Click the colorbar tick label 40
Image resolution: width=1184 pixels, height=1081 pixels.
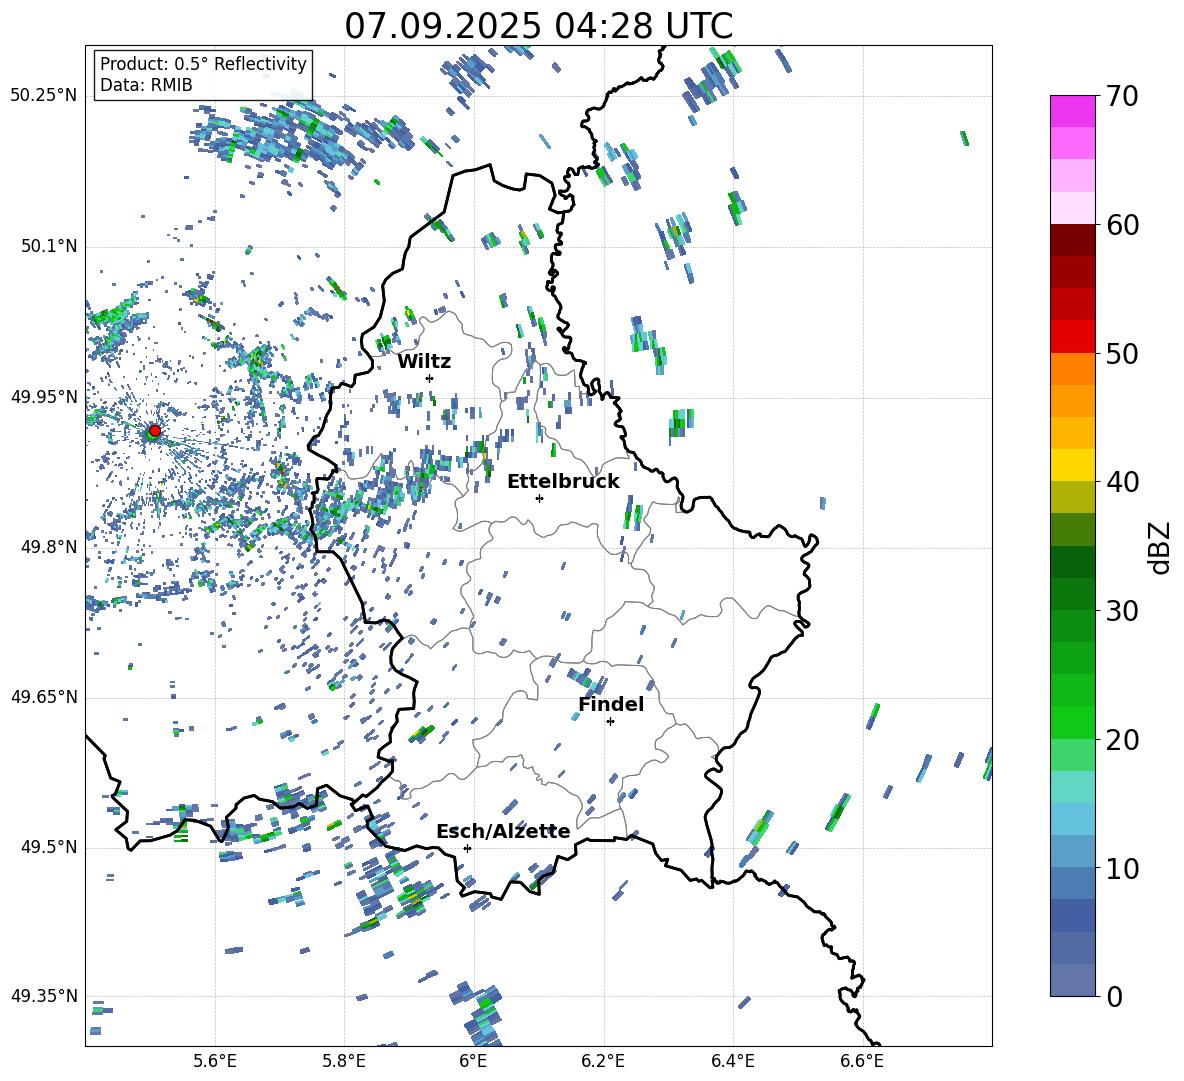click(x=1122, y=482)
